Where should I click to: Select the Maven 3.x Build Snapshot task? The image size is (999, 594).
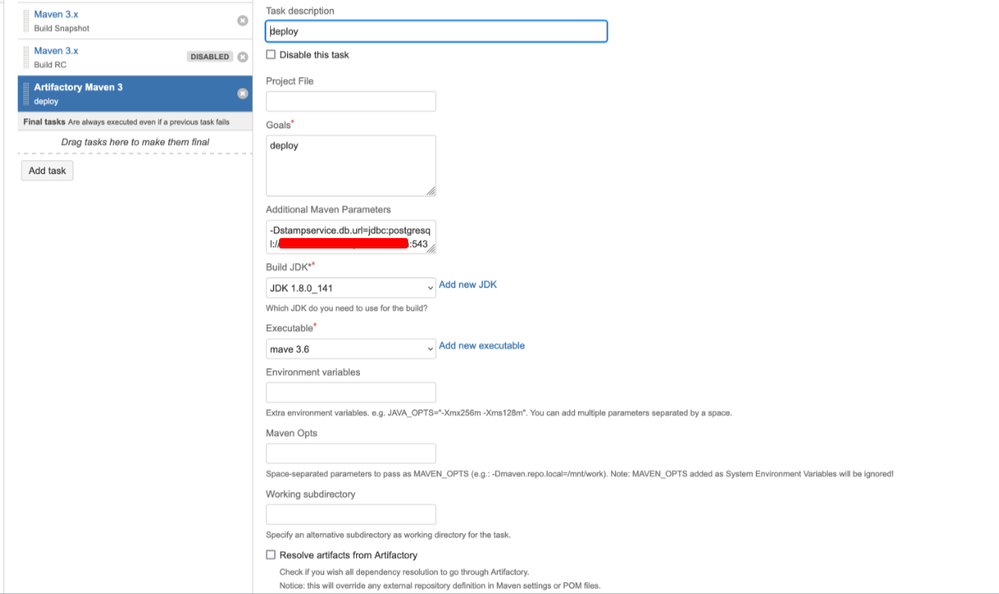coord(135,20)
